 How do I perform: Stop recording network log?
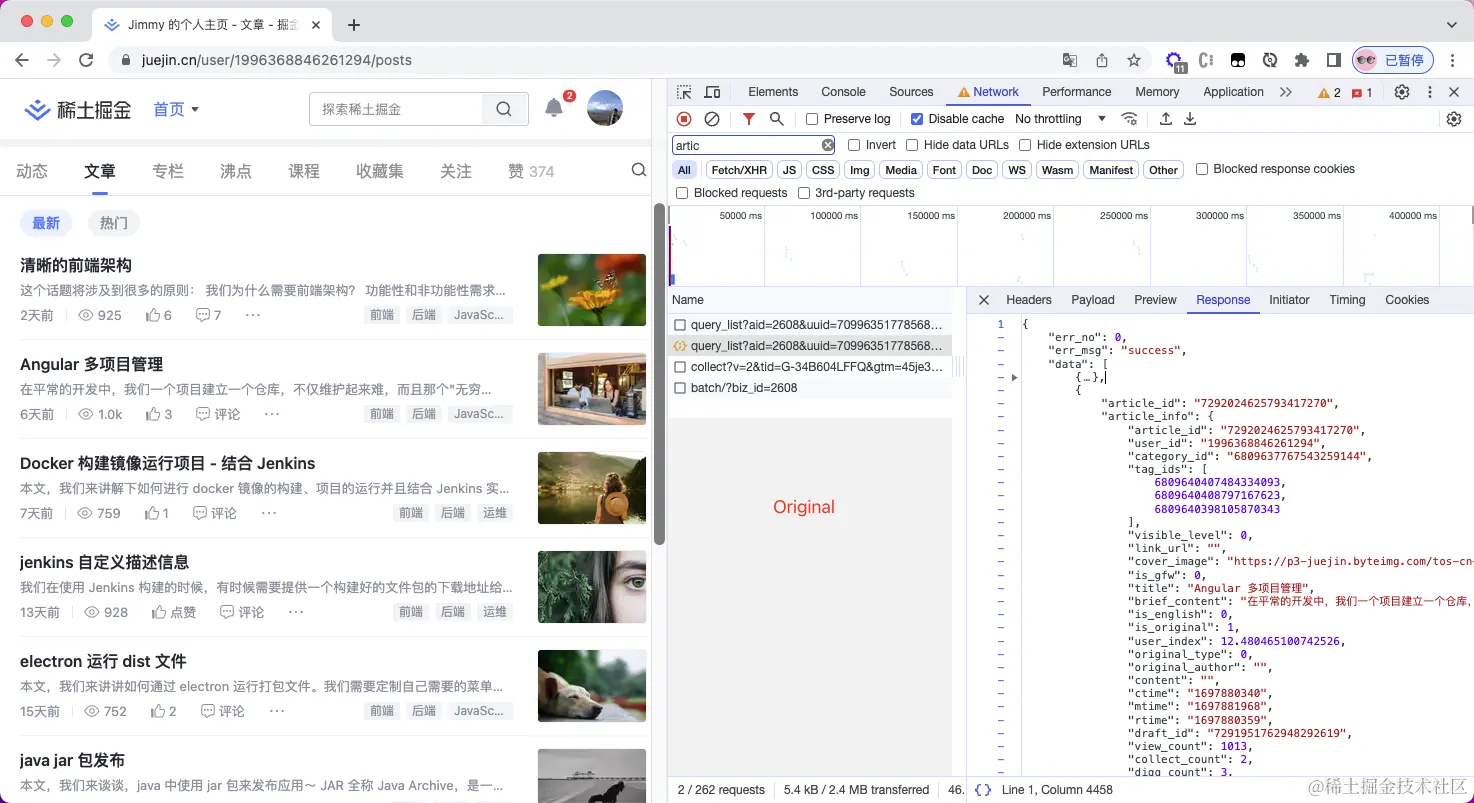(x=684, y=119)
